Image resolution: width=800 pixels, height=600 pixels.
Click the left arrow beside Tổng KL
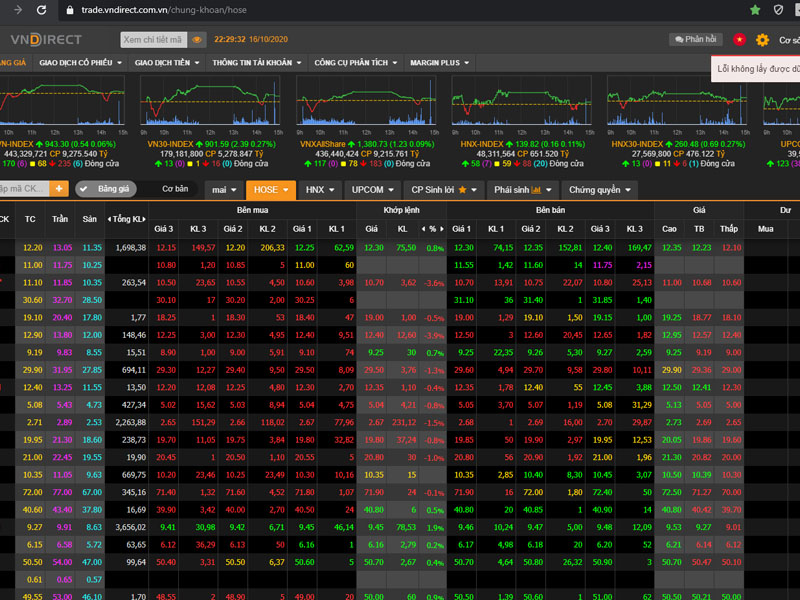tap(109, 219)
